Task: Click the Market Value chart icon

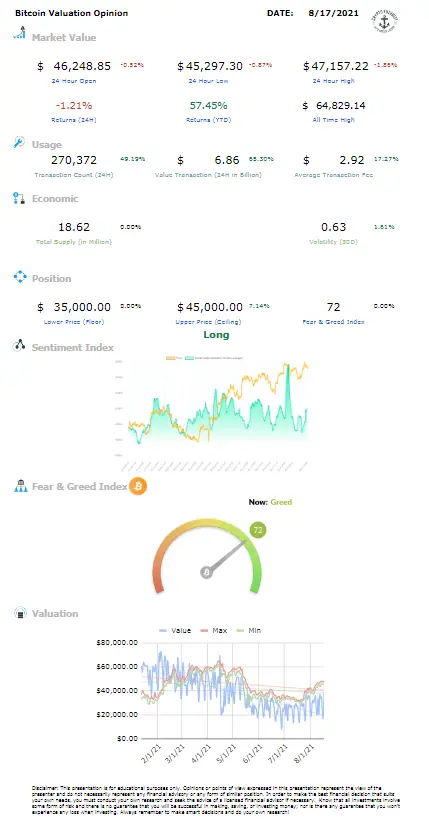Action: [x=19, y=33]
